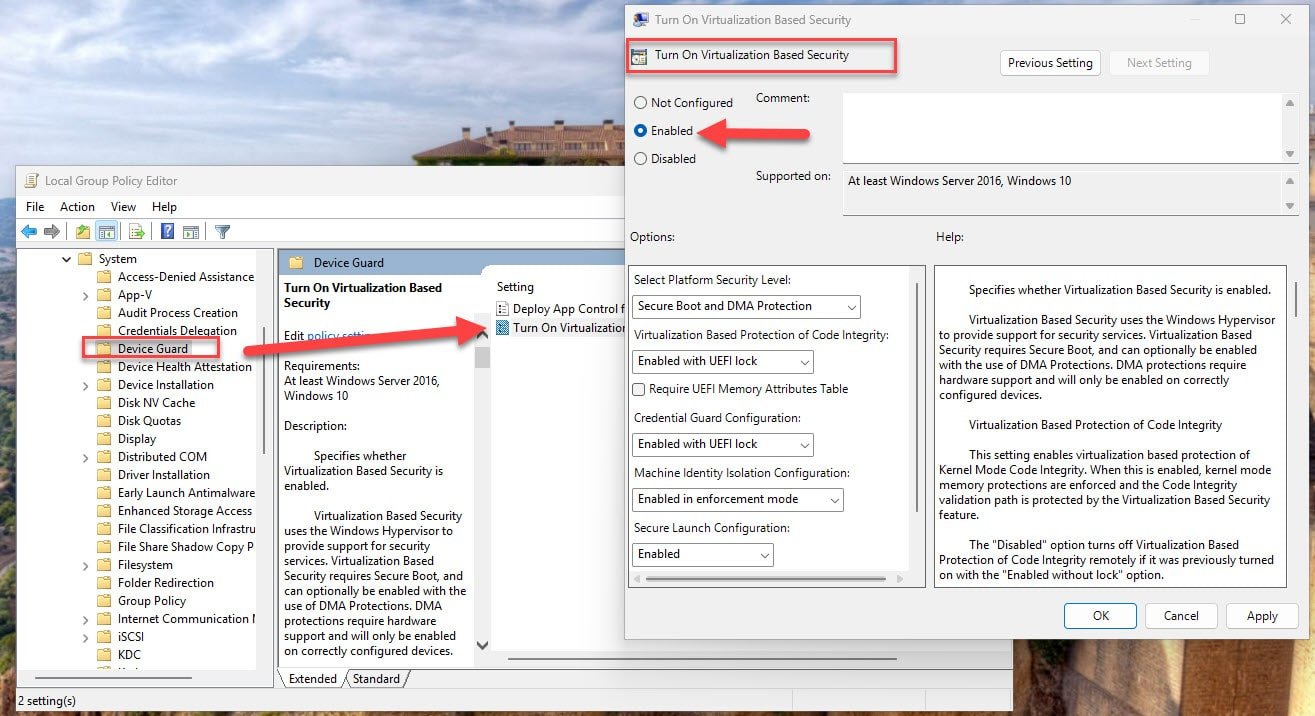Click the Export List toolbar icon
1315x716 pixels.
click(x=136, y=231)
